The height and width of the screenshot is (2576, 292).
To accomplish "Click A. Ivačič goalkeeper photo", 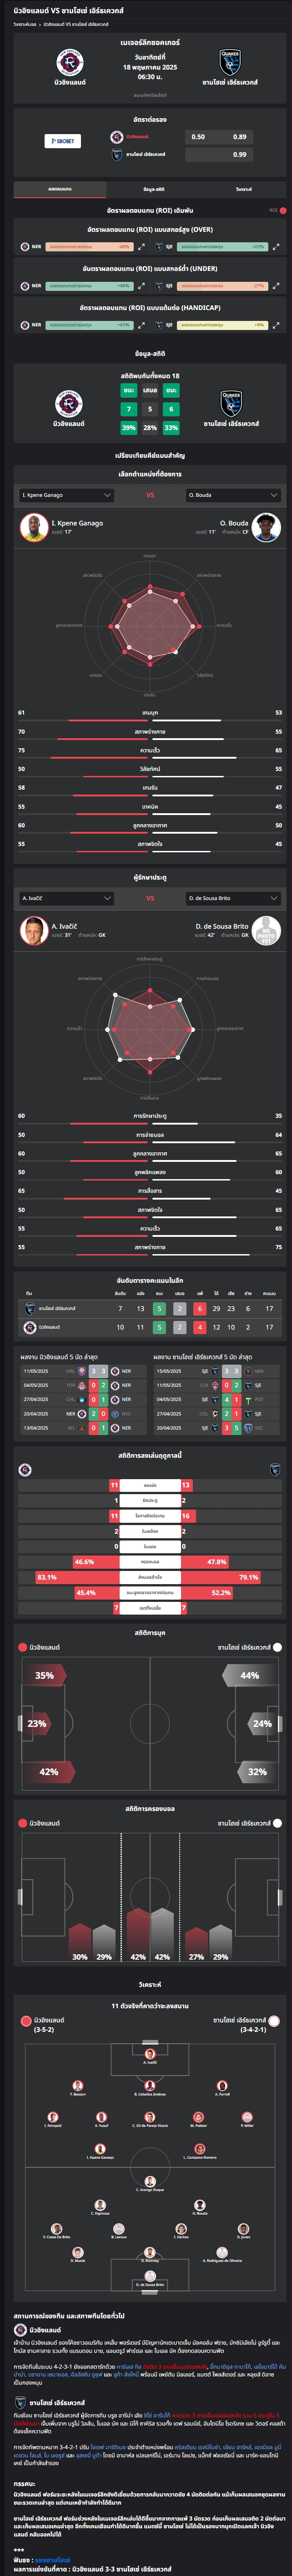I will tap(33, 930).
